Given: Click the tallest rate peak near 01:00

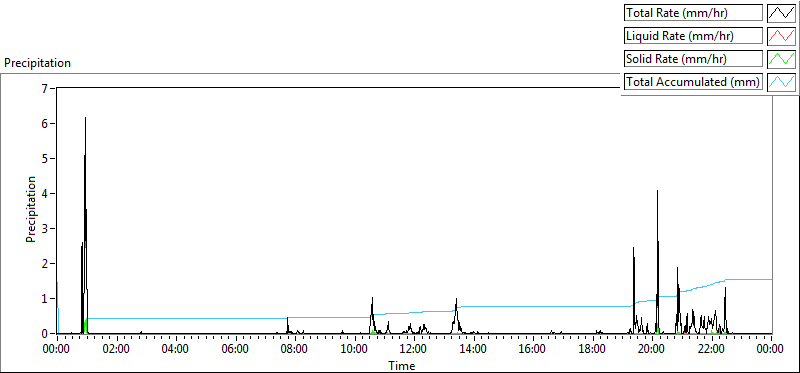Looking at the screenshot, I should pyautogui.click(x=85, y=118).
